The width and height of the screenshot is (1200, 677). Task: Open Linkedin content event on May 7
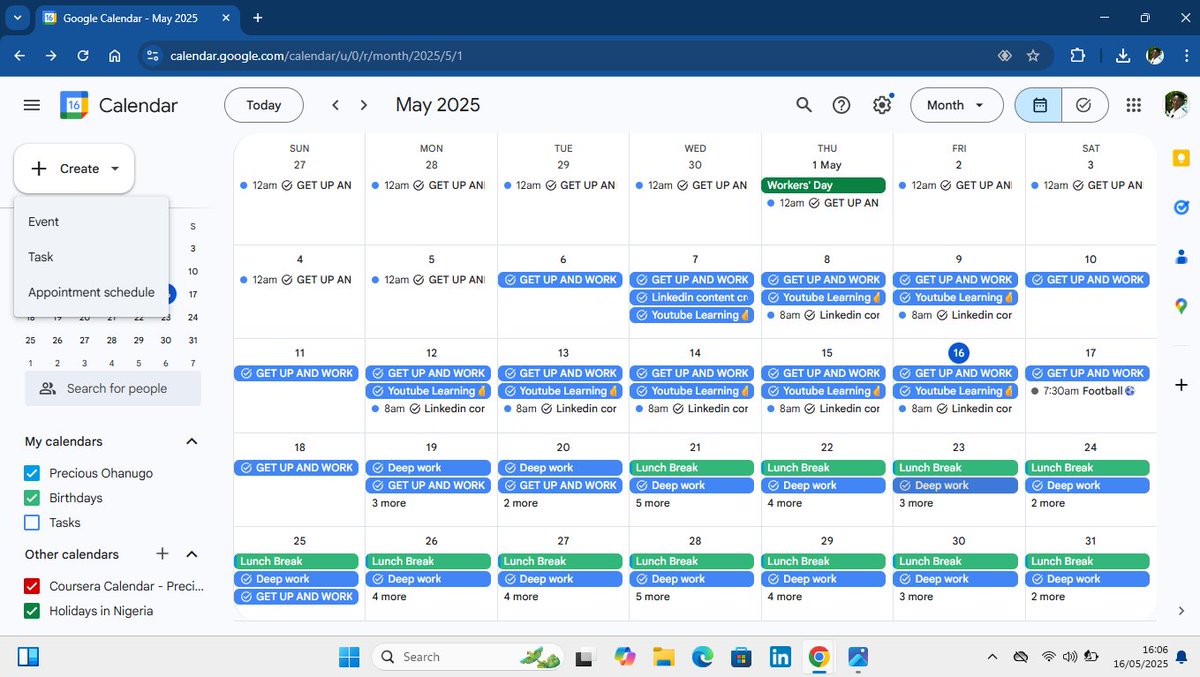click(691, 298)
